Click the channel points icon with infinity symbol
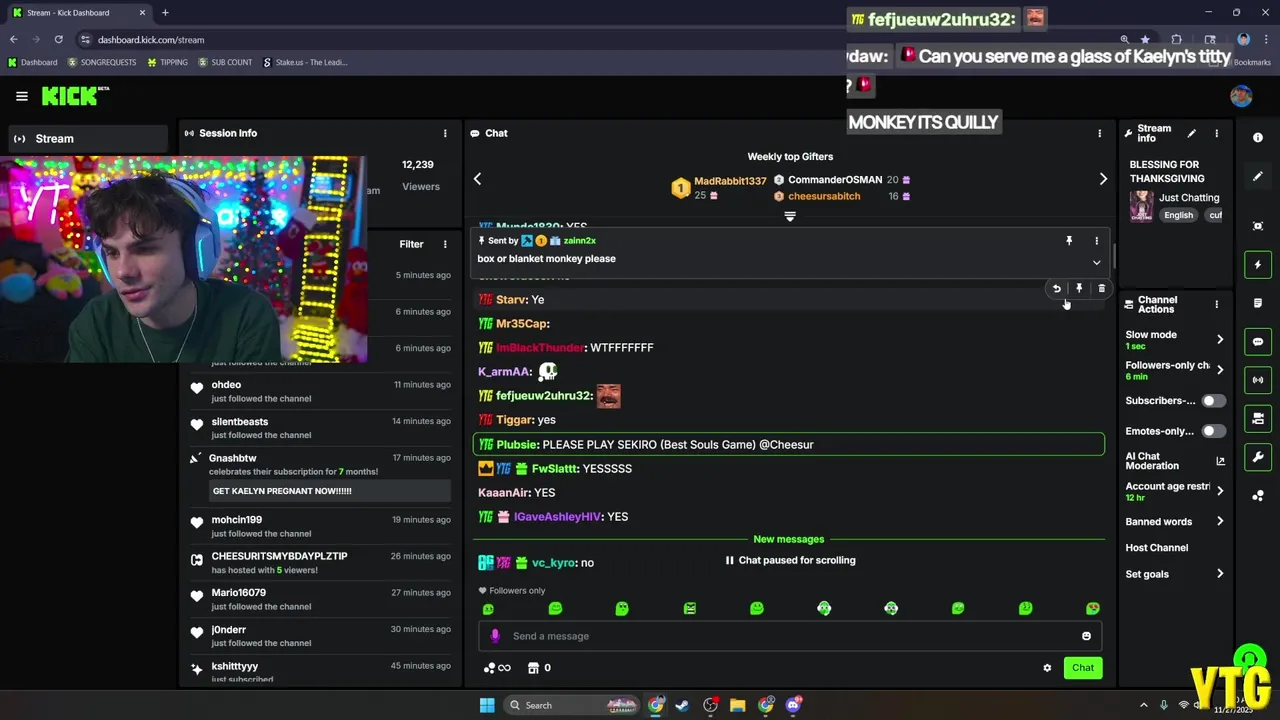 497,668
